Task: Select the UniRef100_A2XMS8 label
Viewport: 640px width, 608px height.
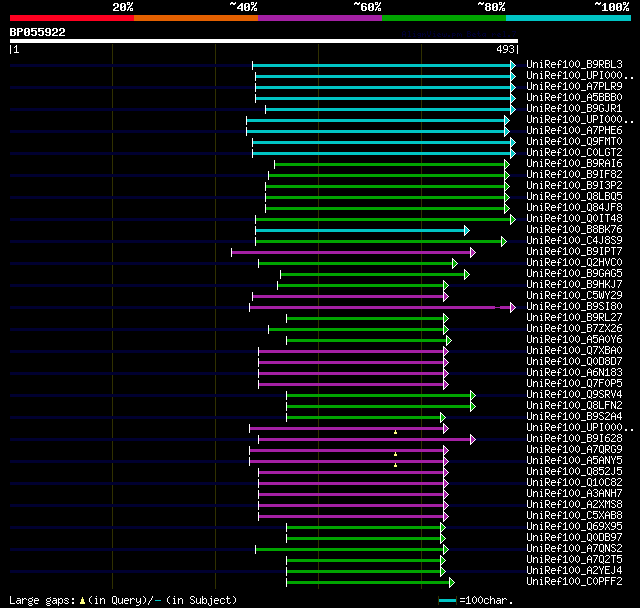Action: (574, 505)
